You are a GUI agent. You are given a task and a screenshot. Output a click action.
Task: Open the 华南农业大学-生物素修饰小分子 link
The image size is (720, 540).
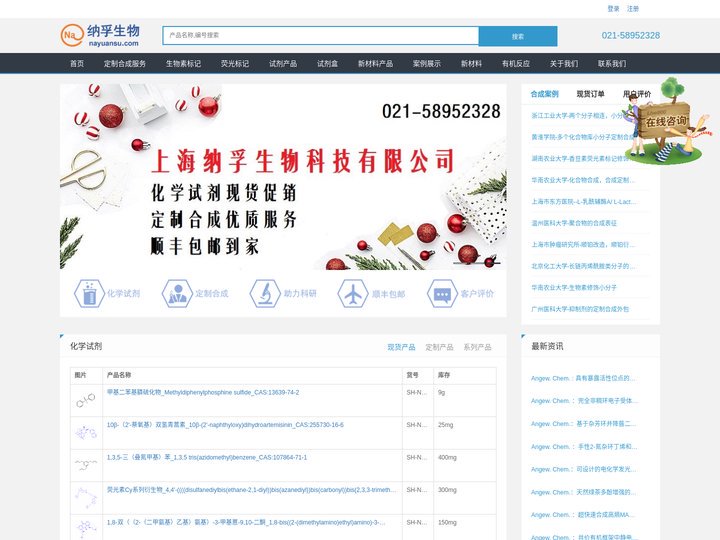point(574,288)
